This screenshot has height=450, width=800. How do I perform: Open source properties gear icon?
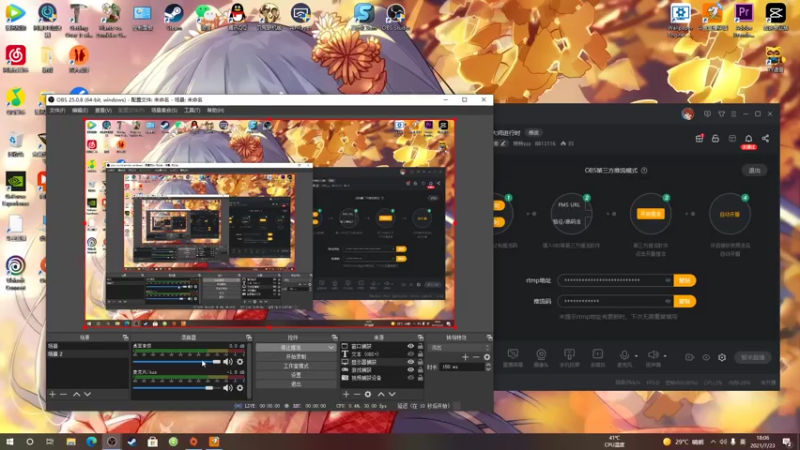tap(368, 394)
